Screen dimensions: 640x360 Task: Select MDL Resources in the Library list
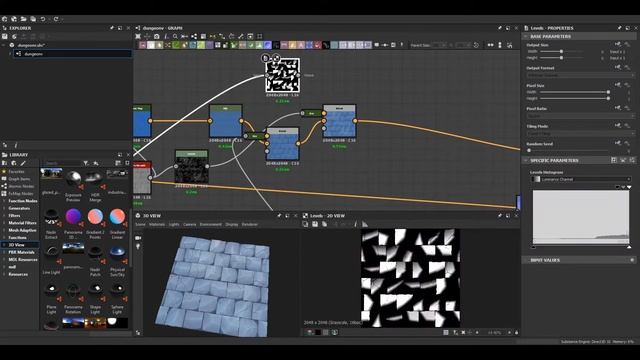coord(23,260)
